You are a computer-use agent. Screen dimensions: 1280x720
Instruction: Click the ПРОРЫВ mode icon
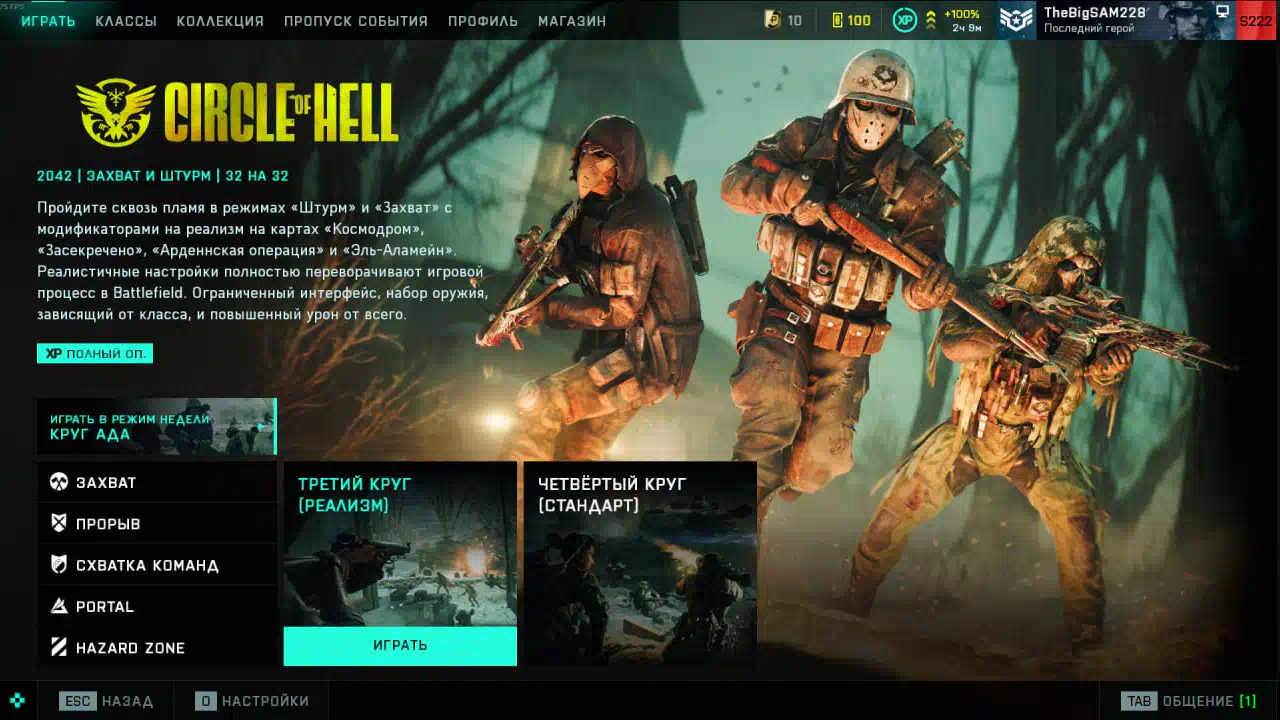(59, 523)
